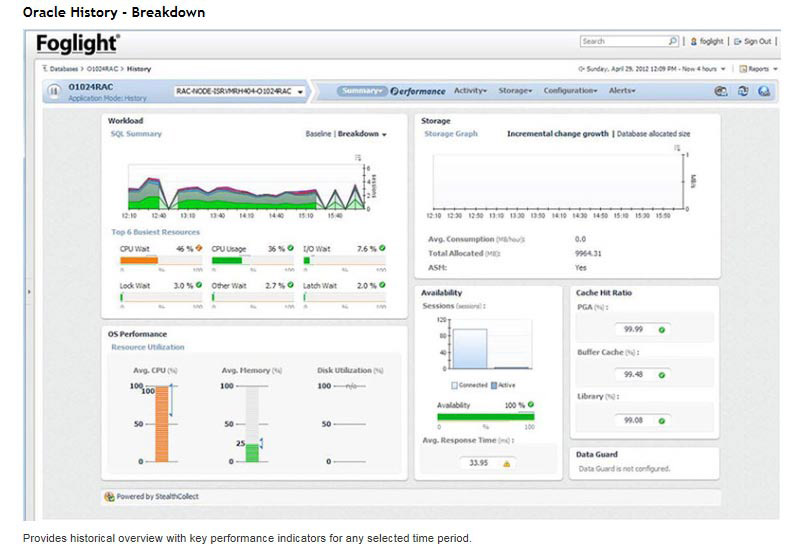Screen dimensions: 801x554
Task: Open the Storage menu
Action: [515, 90]
